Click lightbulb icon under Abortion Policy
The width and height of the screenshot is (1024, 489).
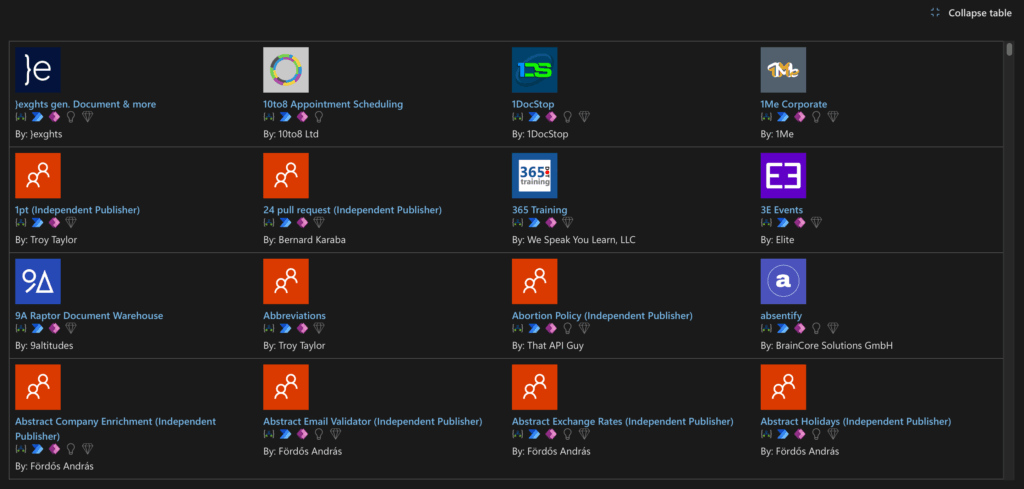(568, 328)
